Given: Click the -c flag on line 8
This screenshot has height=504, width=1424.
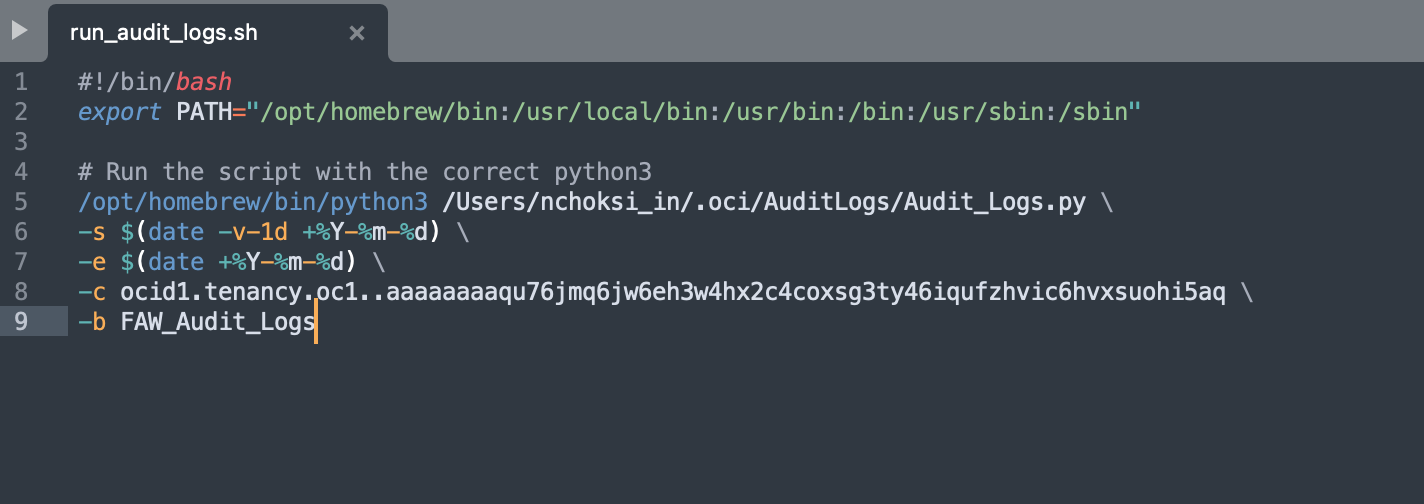Looking at the screenshot, I should [92, 292].
